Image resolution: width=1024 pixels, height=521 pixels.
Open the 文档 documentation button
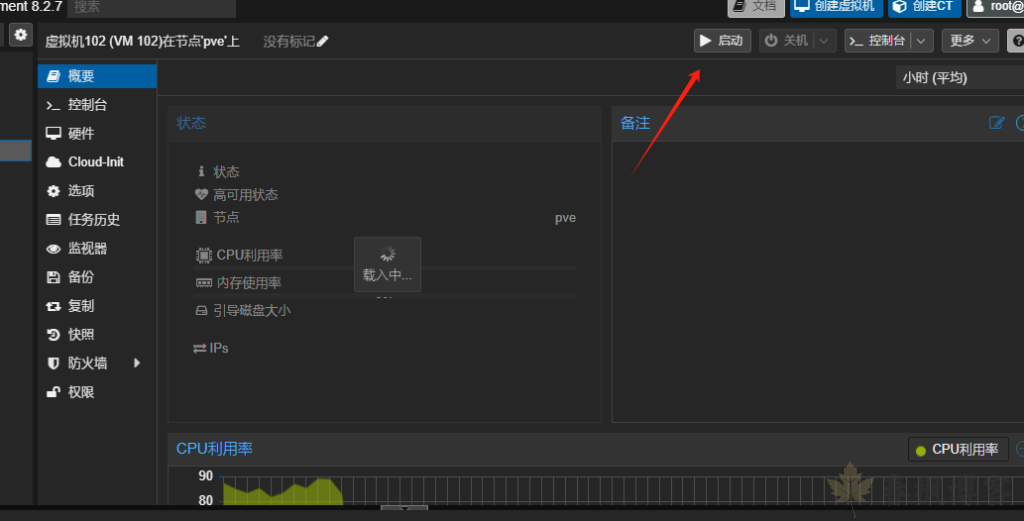(756, 7)
